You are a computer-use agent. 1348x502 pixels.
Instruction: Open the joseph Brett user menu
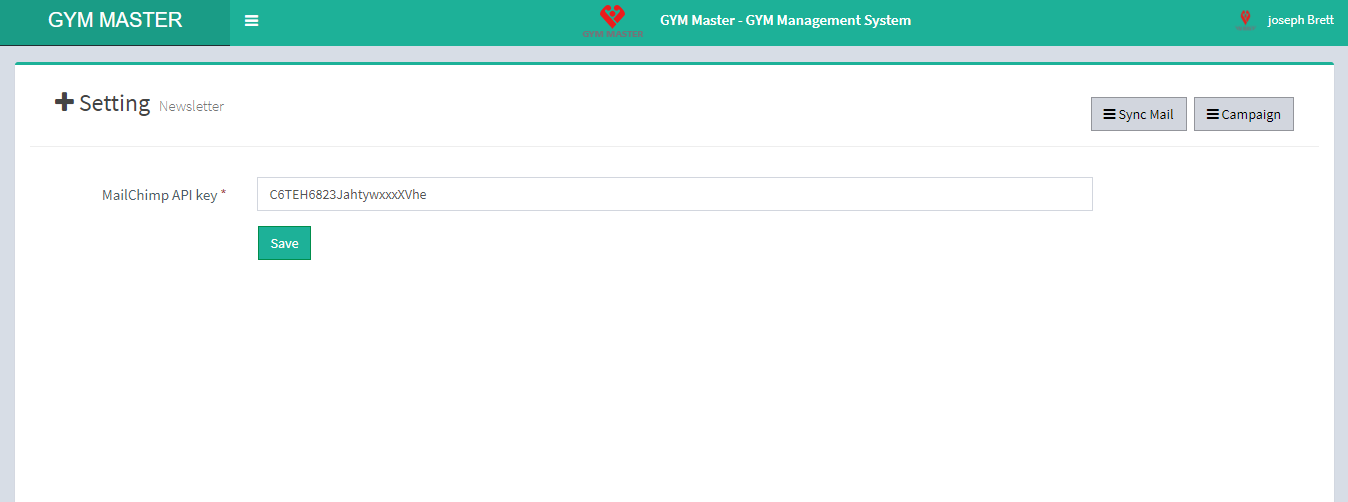[x=1300, y=20]
